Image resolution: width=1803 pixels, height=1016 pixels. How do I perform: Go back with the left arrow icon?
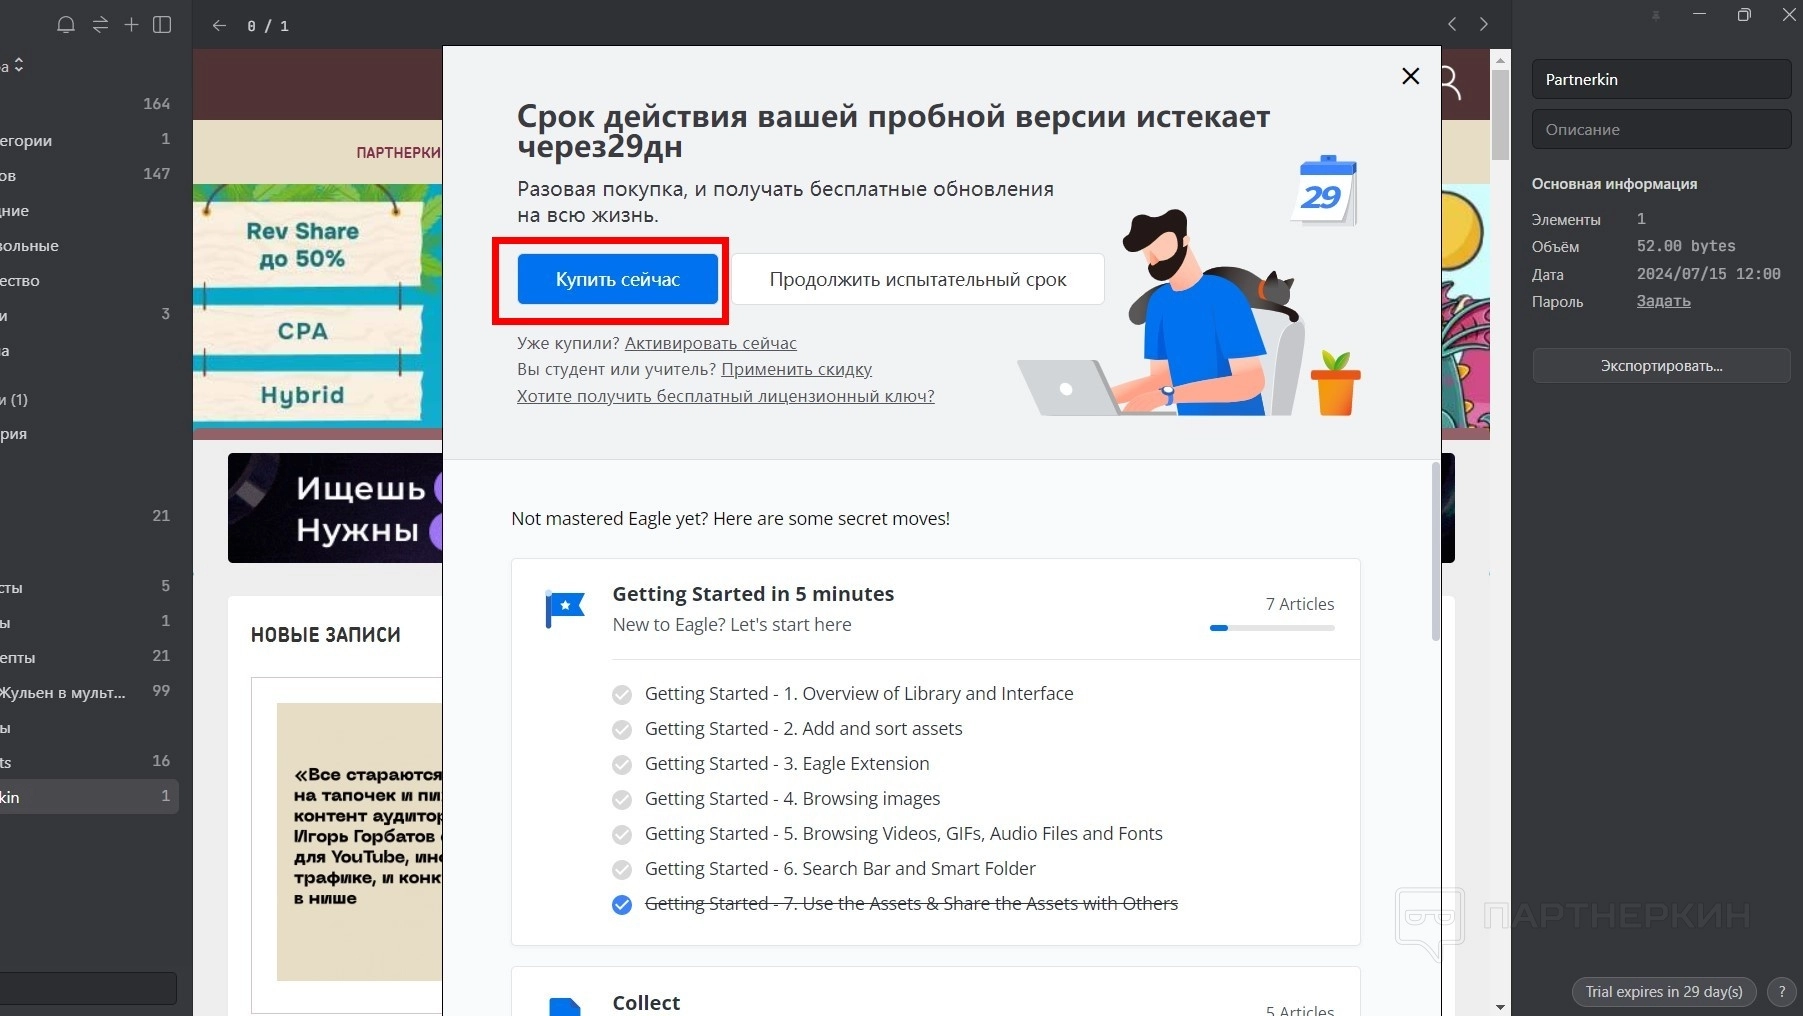219,25
